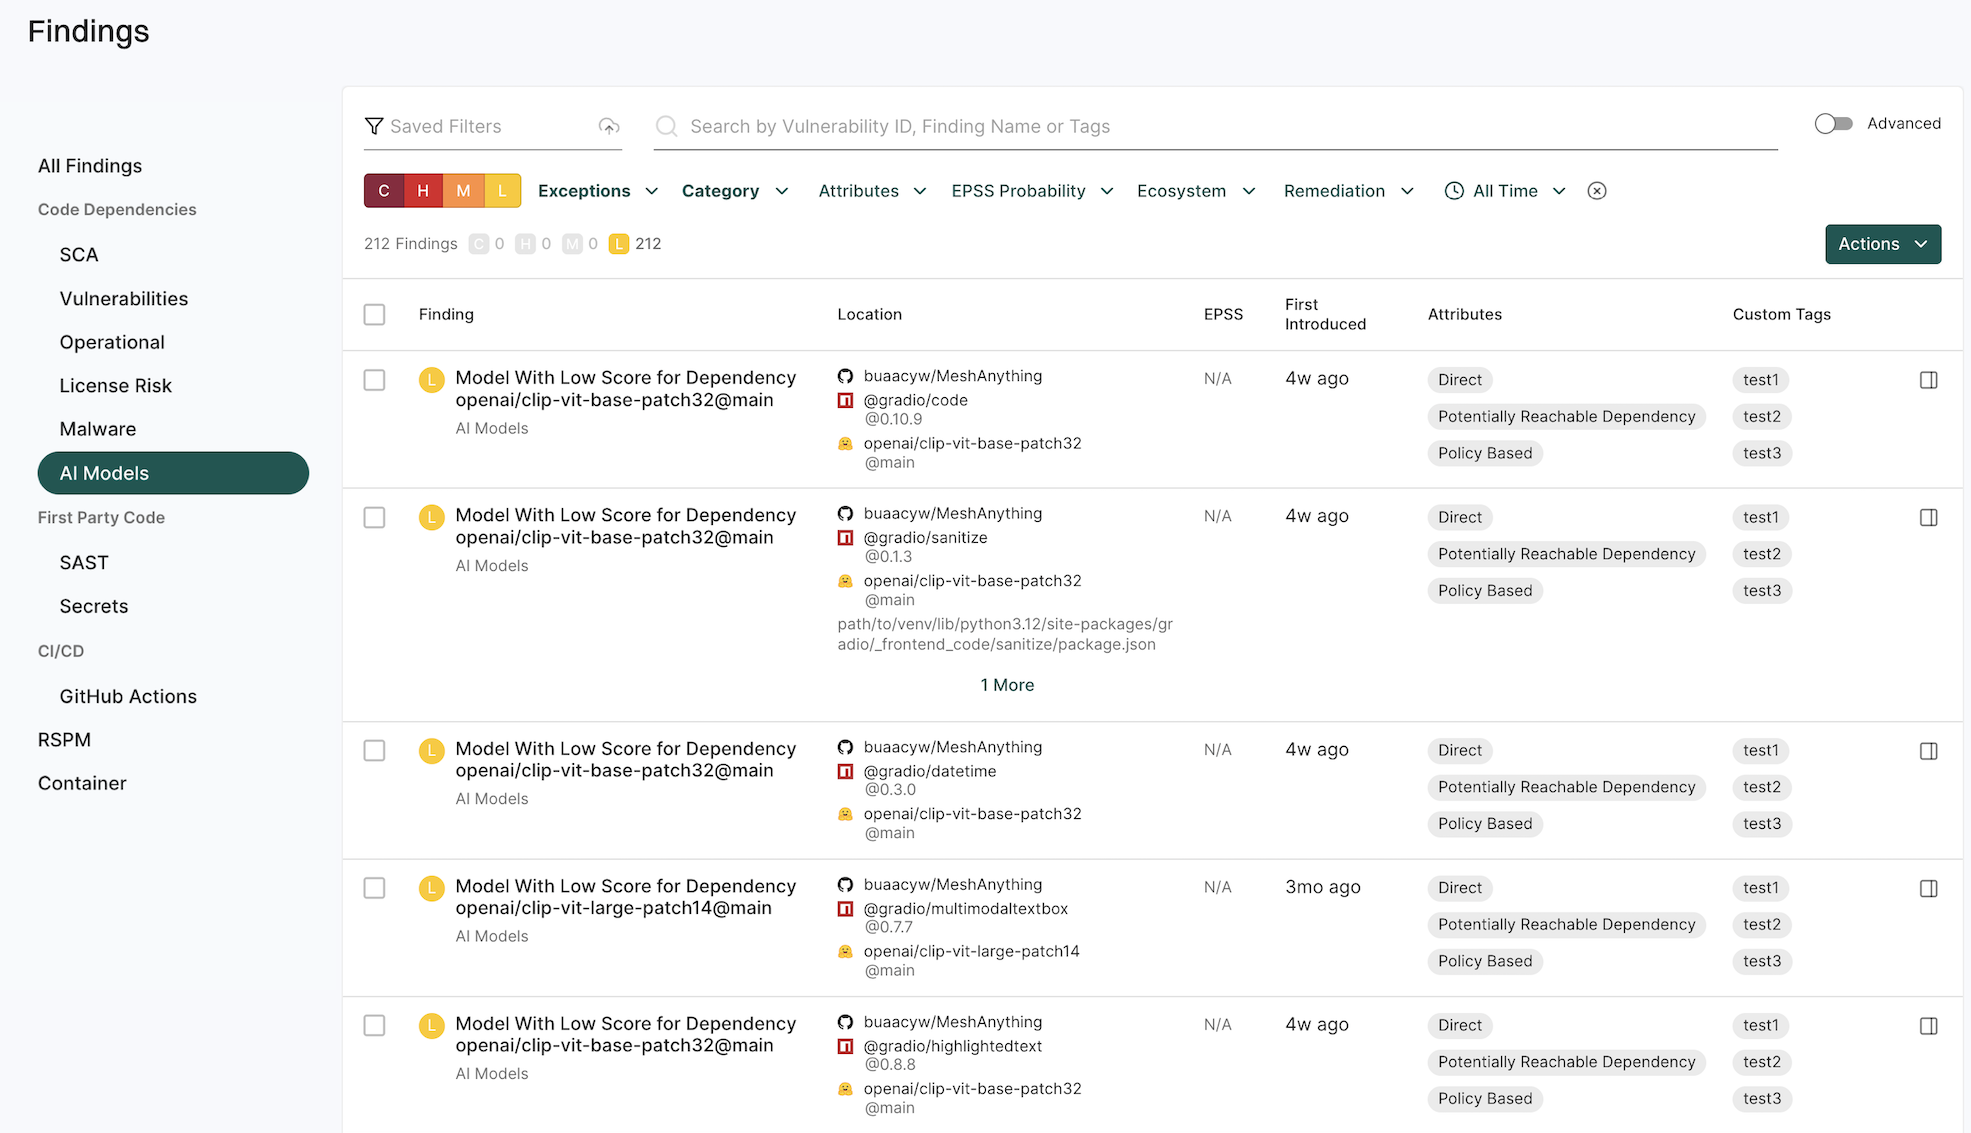Viewport: 1971px width, 1133px height.
Task: Open the All Time range dropdown
Action: pos(1505,191)
